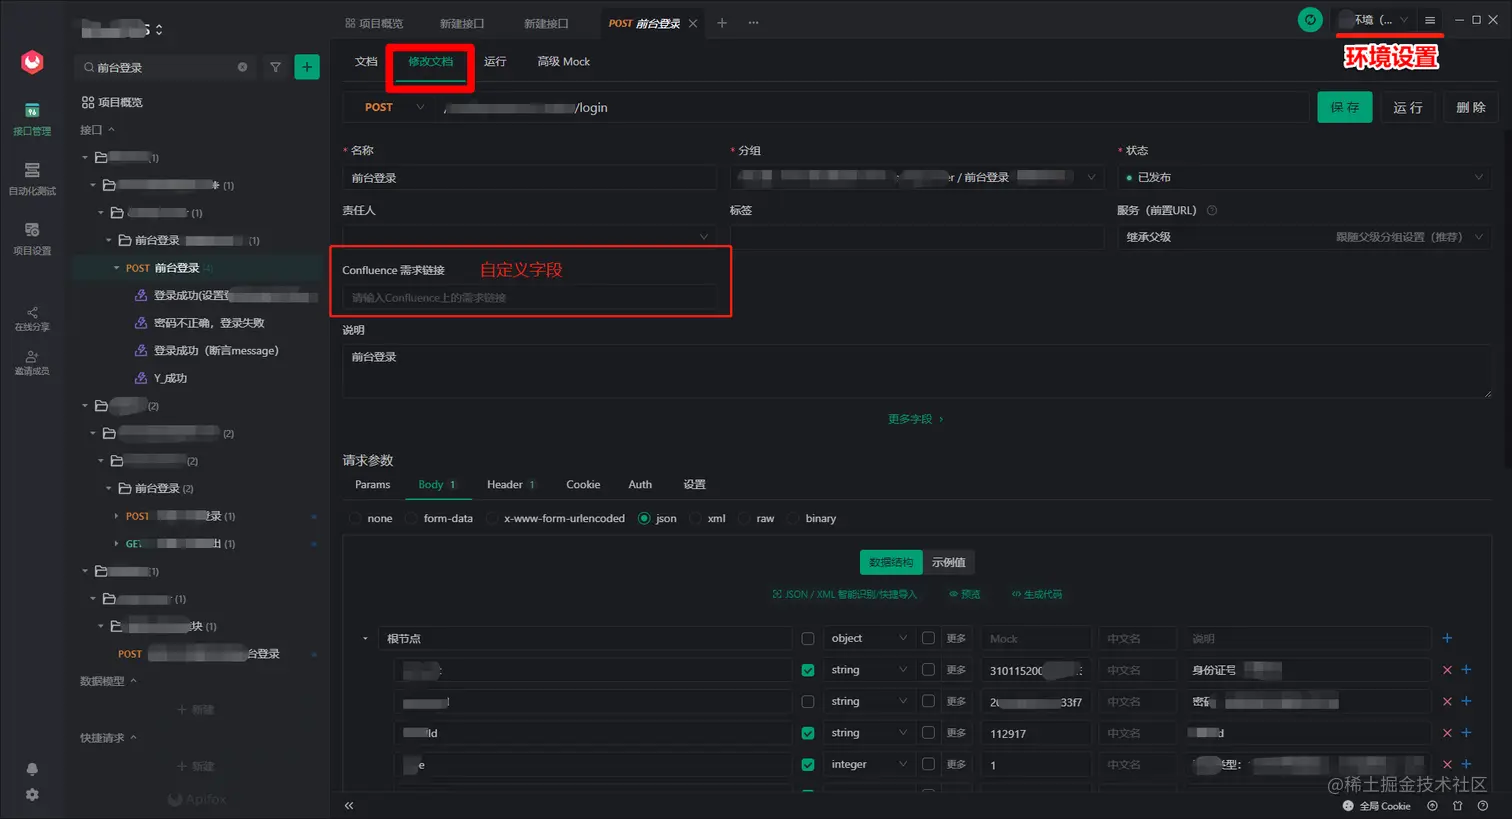The height and width of the screenshot is (819, 1512).
Task: Collapse the POST 前台登录 tree node
Action: (117, 268)
